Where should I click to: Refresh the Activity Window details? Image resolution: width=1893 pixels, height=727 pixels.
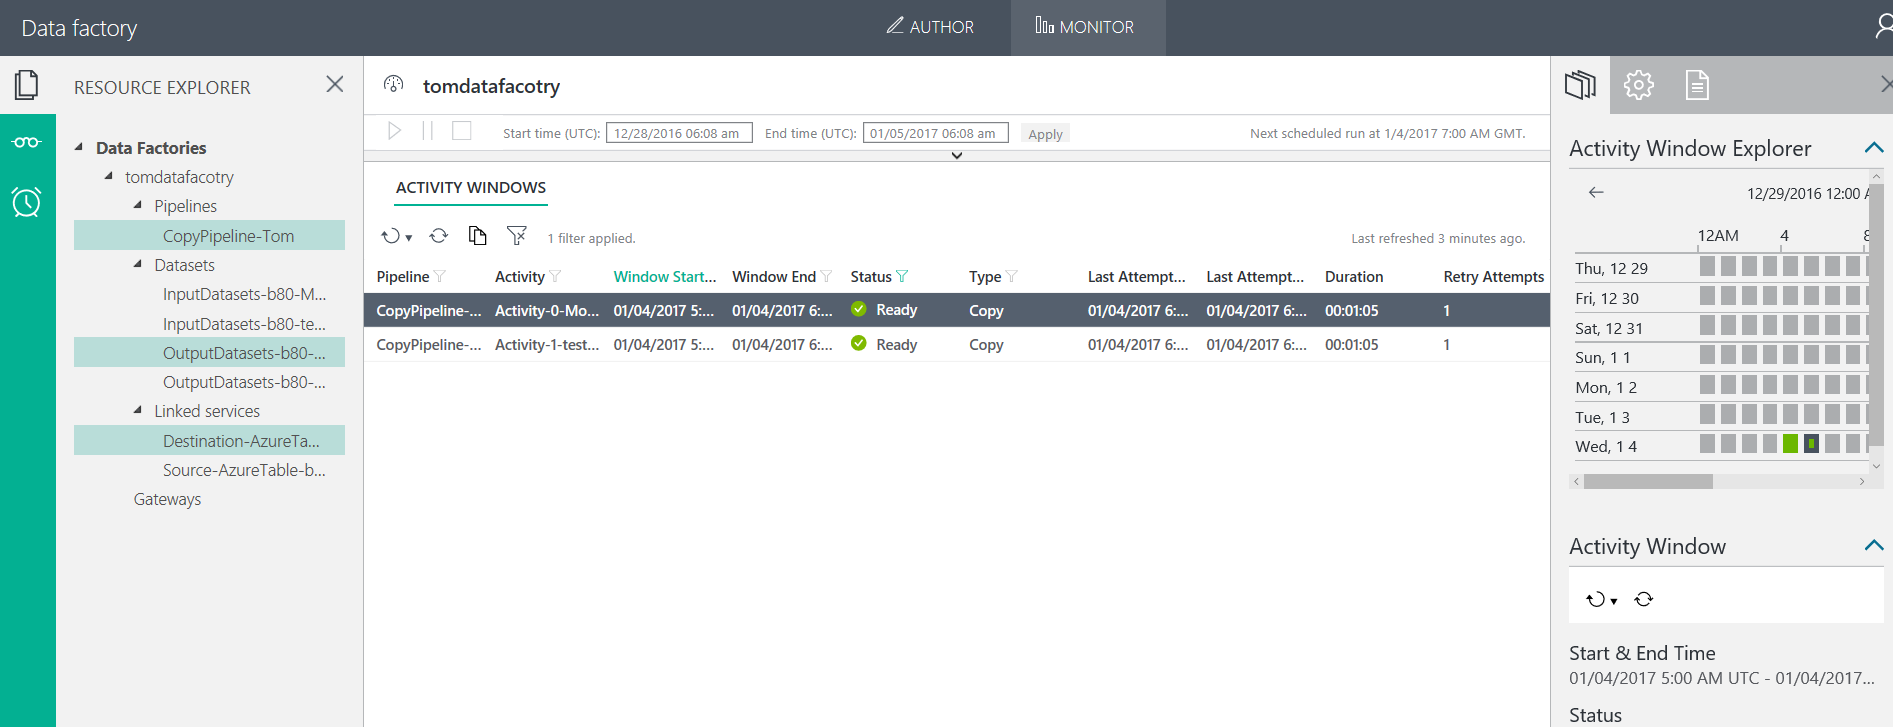point(1644,599)
